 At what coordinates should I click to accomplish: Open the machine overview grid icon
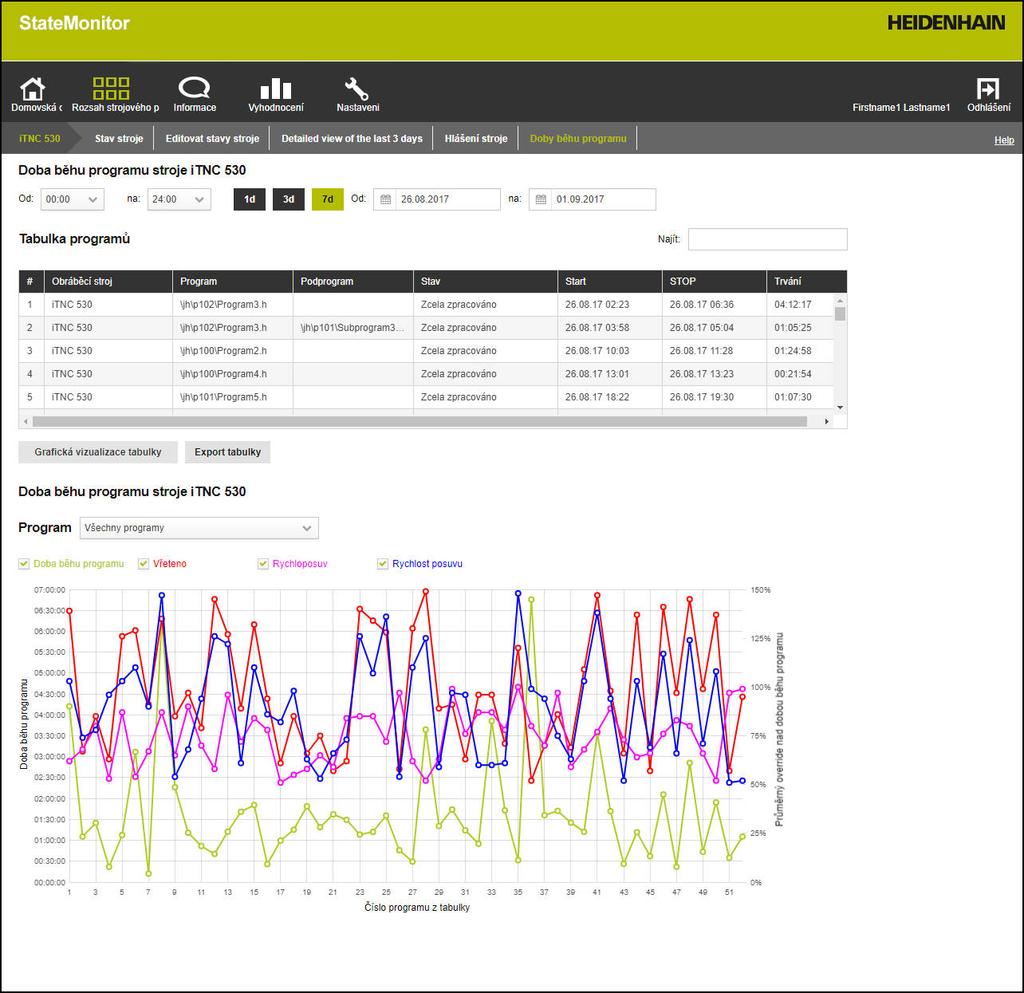pos(111,88)
